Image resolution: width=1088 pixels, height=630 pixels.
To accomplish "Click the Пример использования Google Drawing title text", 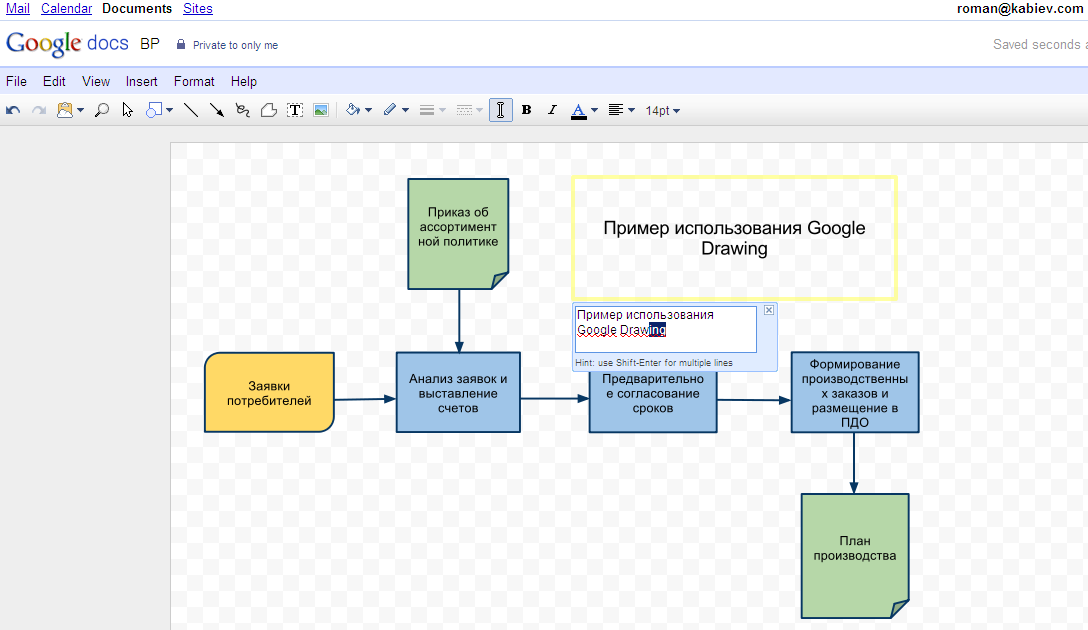I will pos(734,238).
